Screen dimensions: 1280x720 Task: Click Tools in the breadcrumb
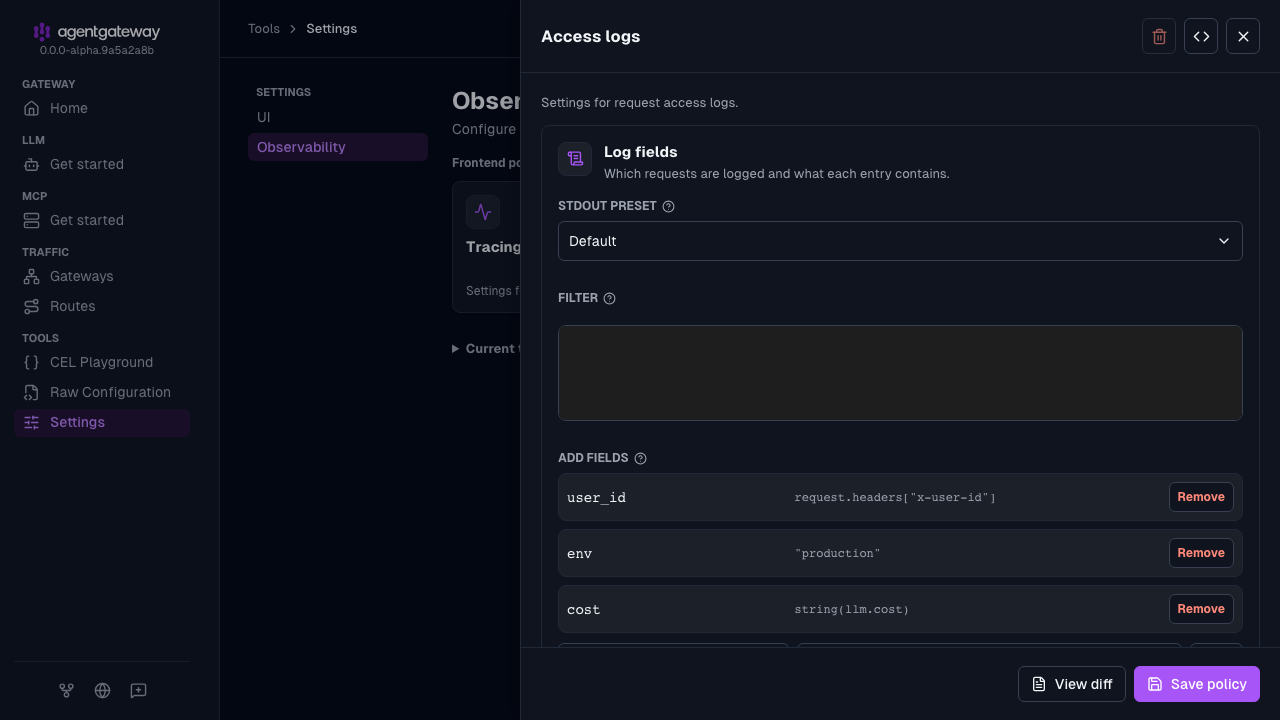pyautogui.click(x=264, y=29)
